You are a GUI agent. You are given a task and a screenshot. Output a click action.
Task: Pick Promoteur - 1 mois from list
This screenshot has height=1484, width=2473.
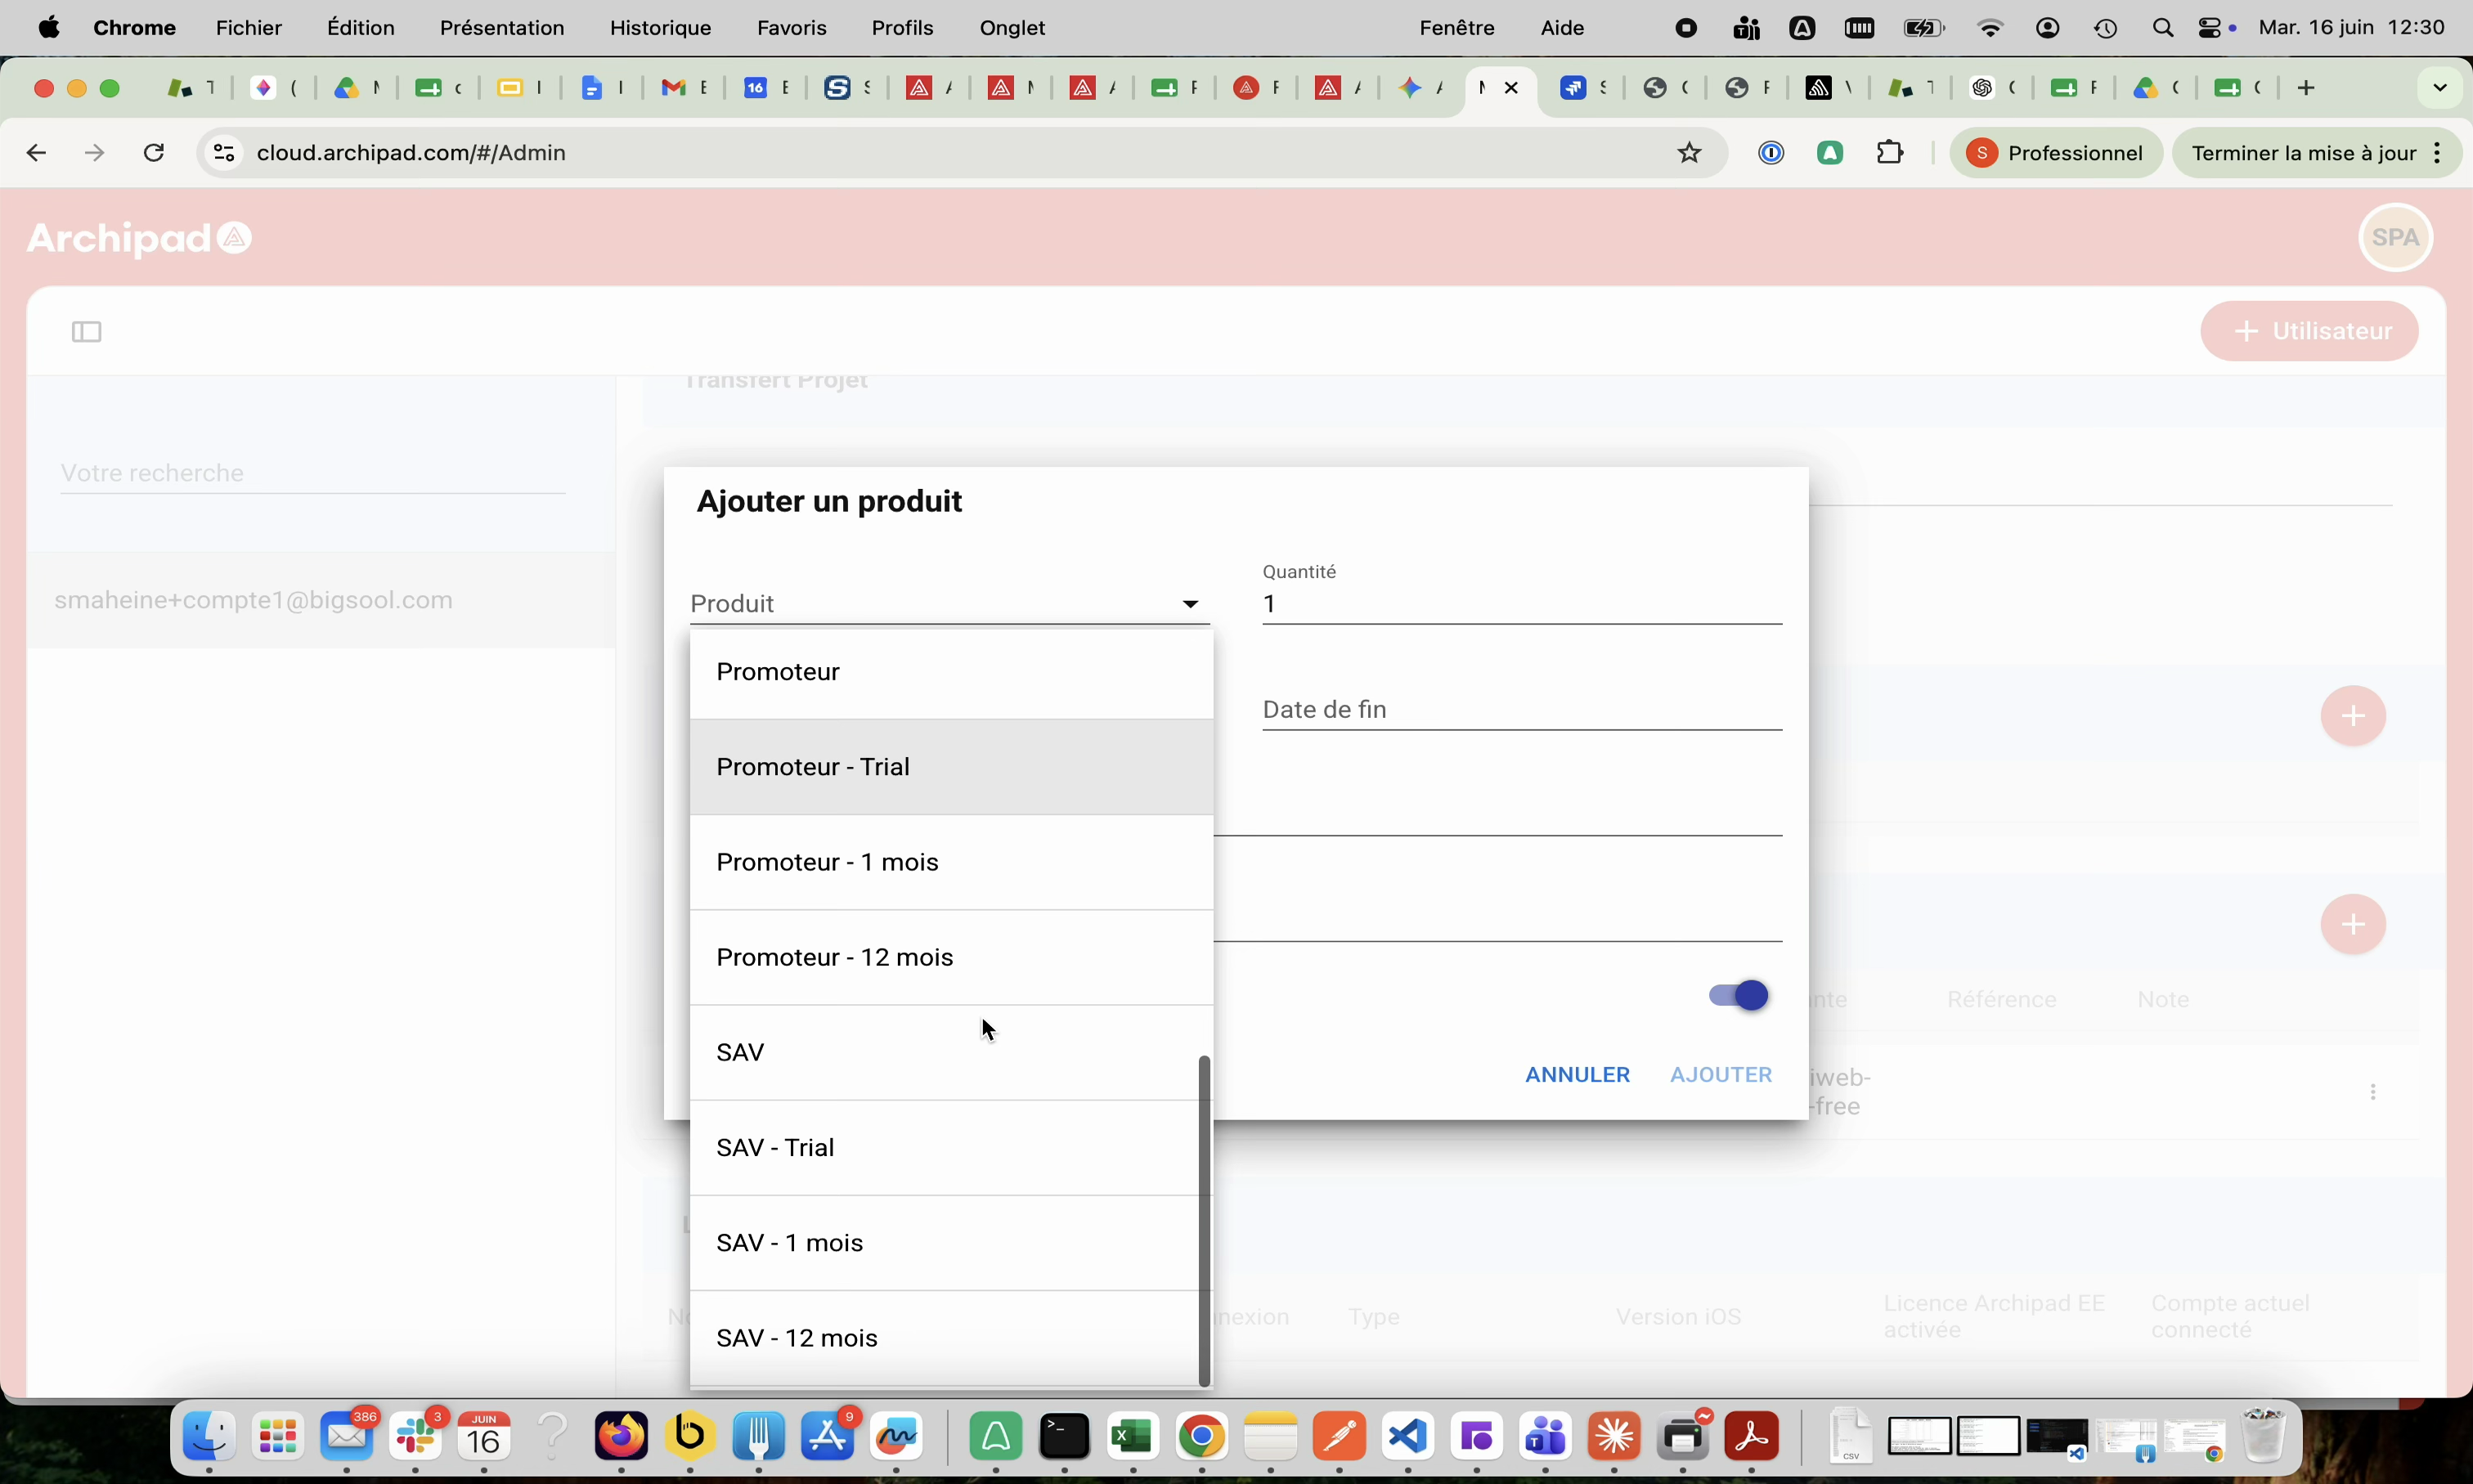coord(951,862)
